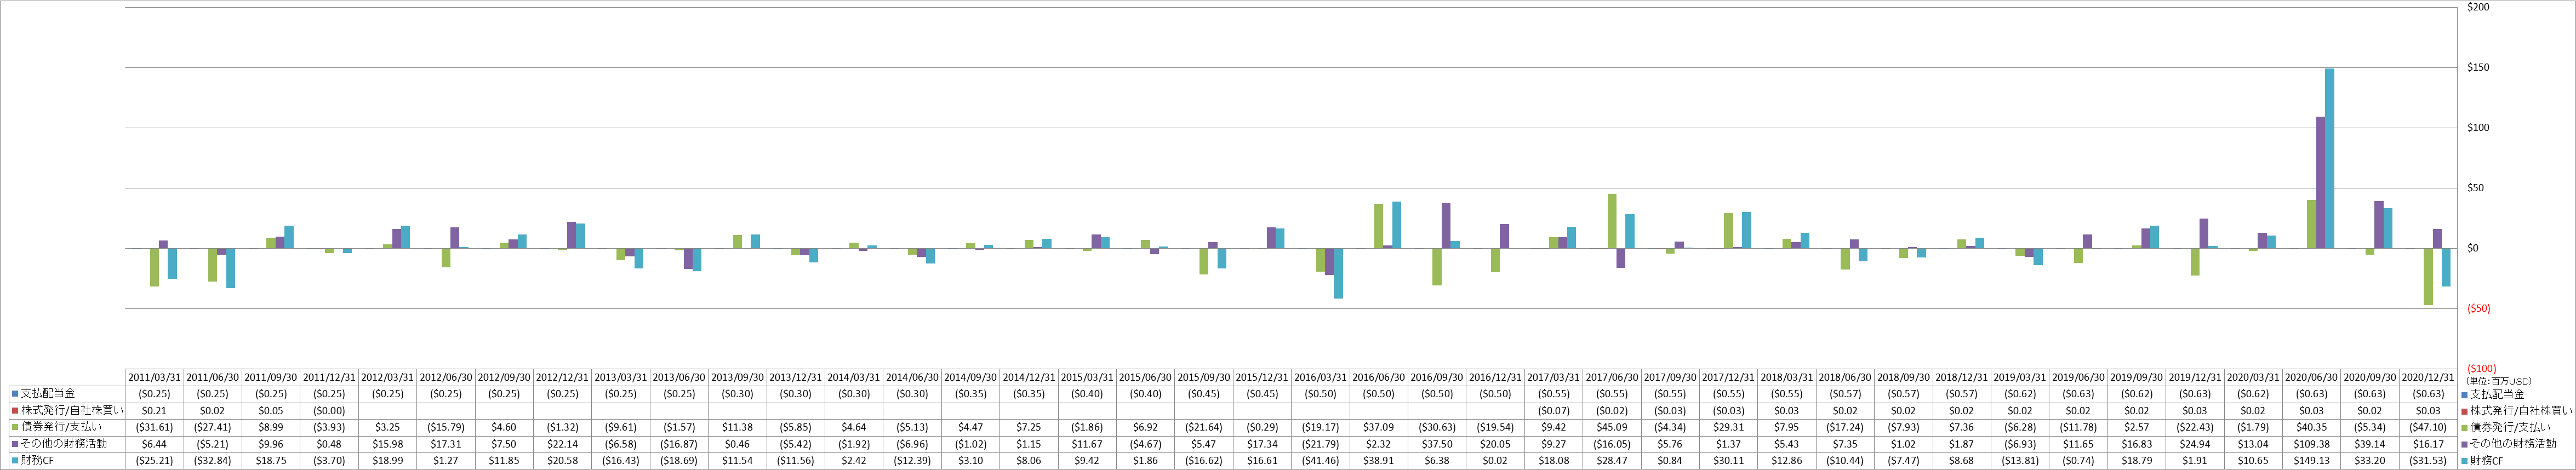Click the ($32.84) 財務CF cell
The width and height of the screenshot is (2576, 470).
pos(212,461)
